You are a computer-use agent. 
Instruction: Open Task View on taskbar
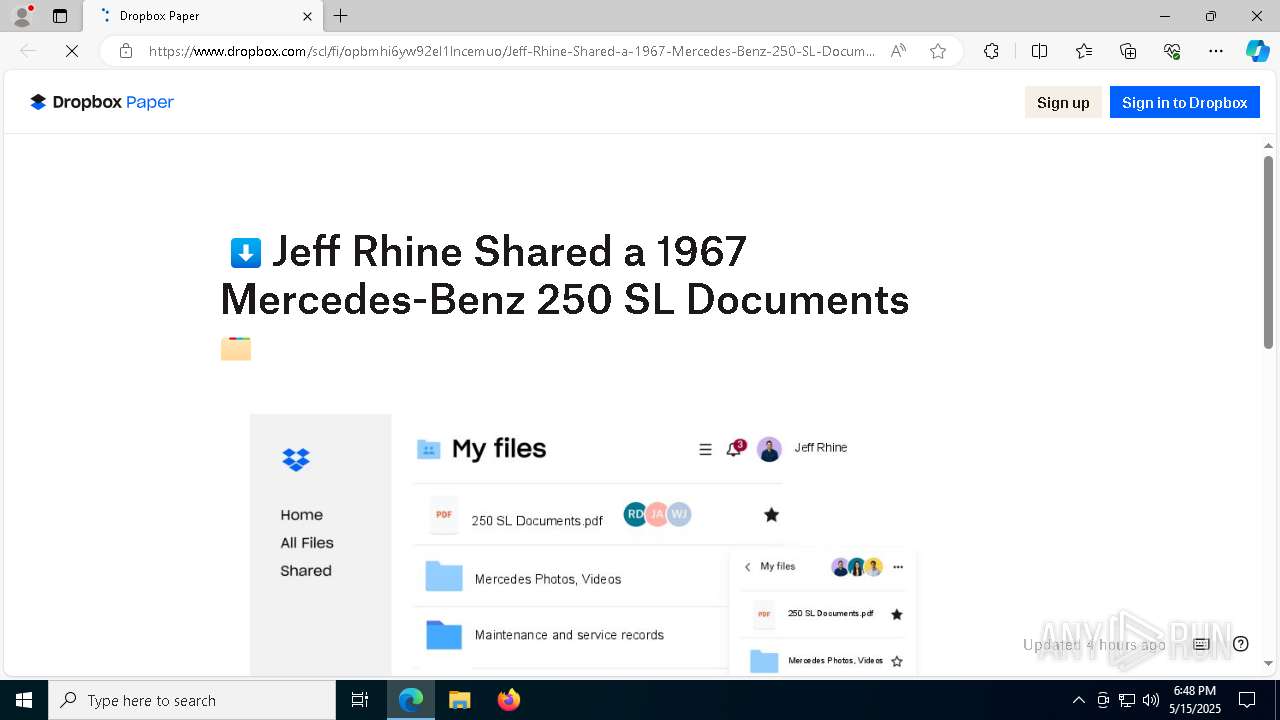click(x=360, y=700)
